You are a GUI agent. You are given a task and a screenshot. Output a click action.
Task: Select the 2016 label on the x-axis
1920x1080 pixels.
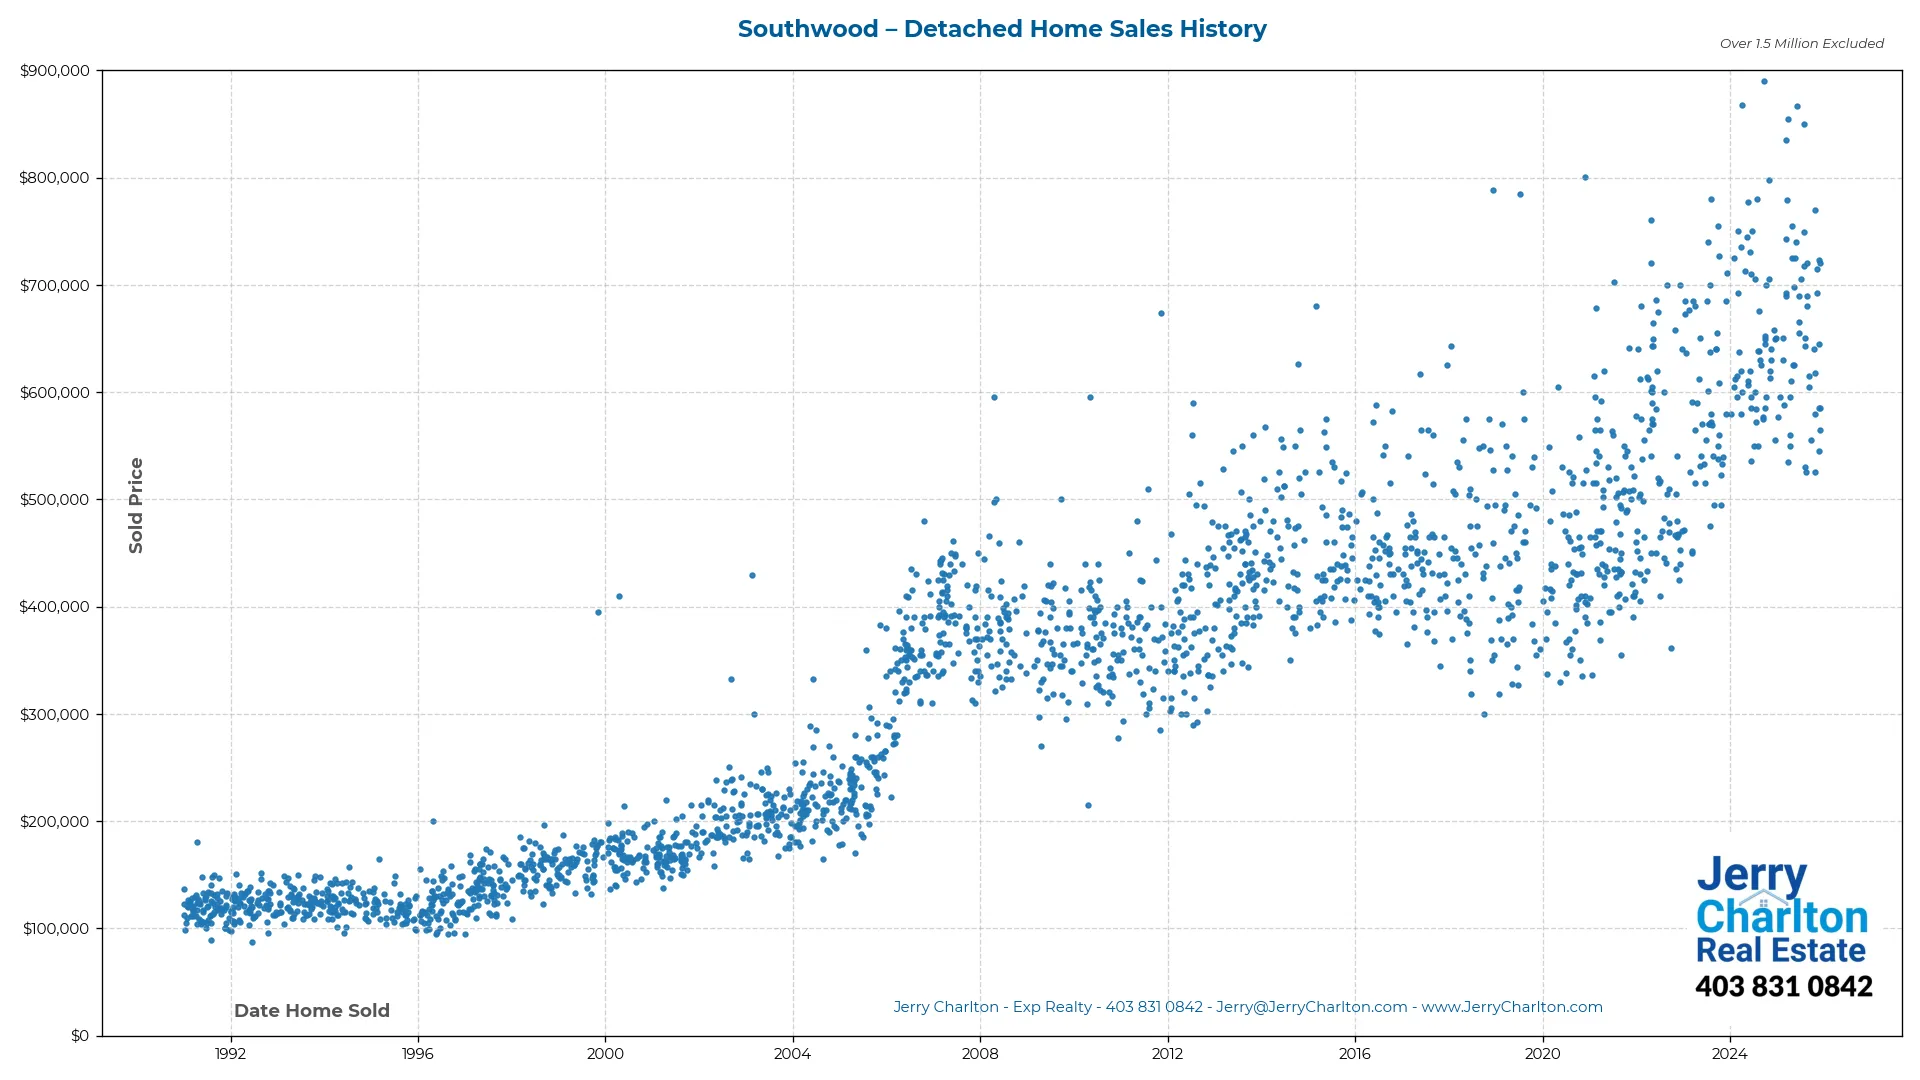point(1356,1054)
